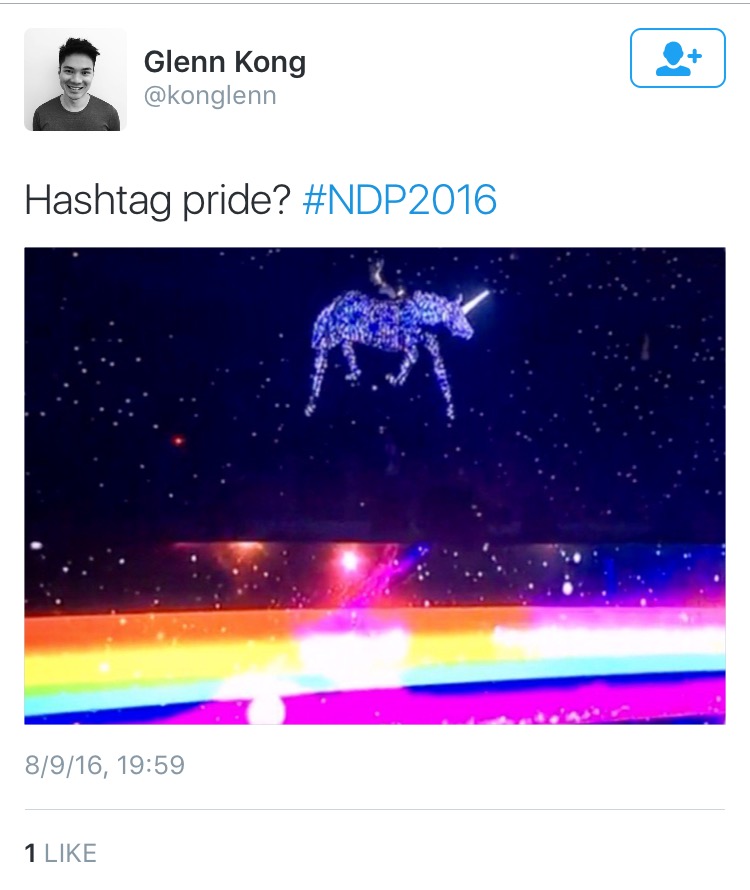750x890 pixels.
Task: Tap the unicorn's bright white horn
Action: pyautogui.click(x=476, y=301)
